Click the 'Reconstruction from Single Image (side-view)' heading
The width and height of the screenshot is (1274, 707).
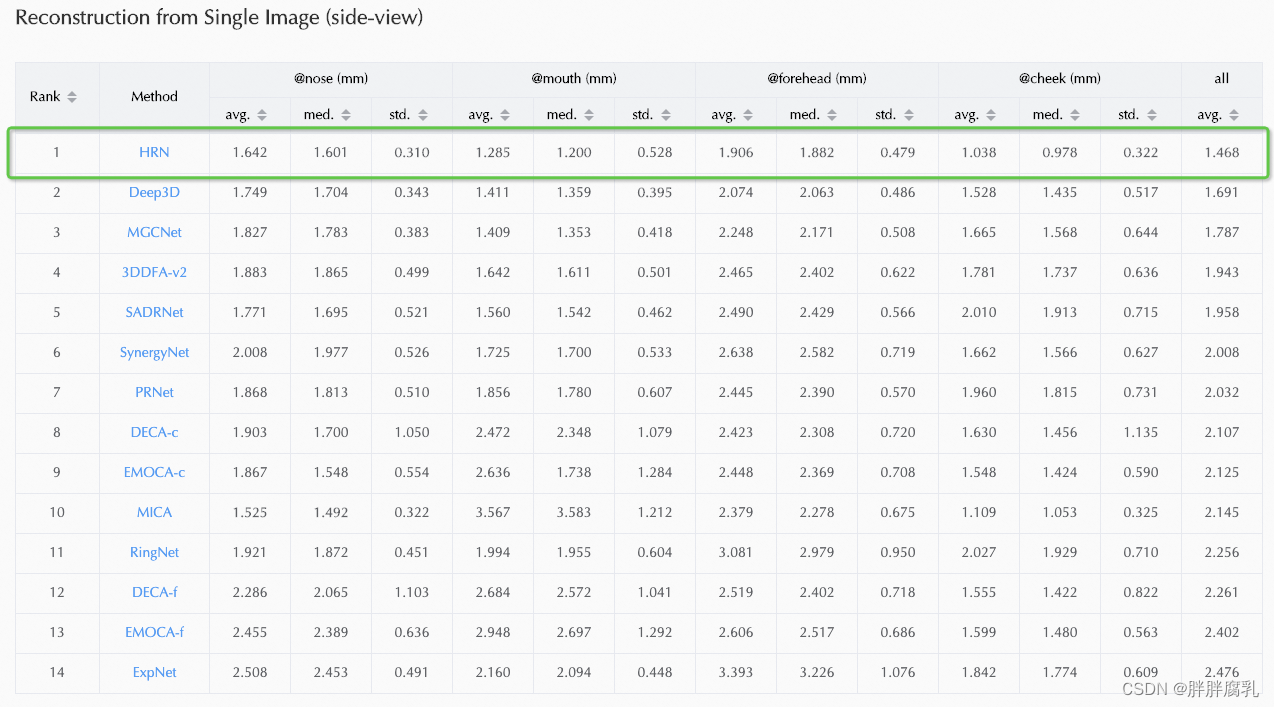point(219,18)
